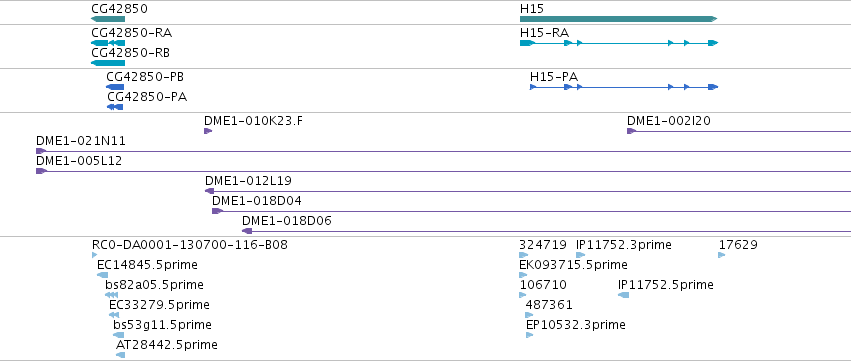Select the AT28442.5prime EST glyph
This screenshot has width=851, height=361.
(x=120, y=355)
